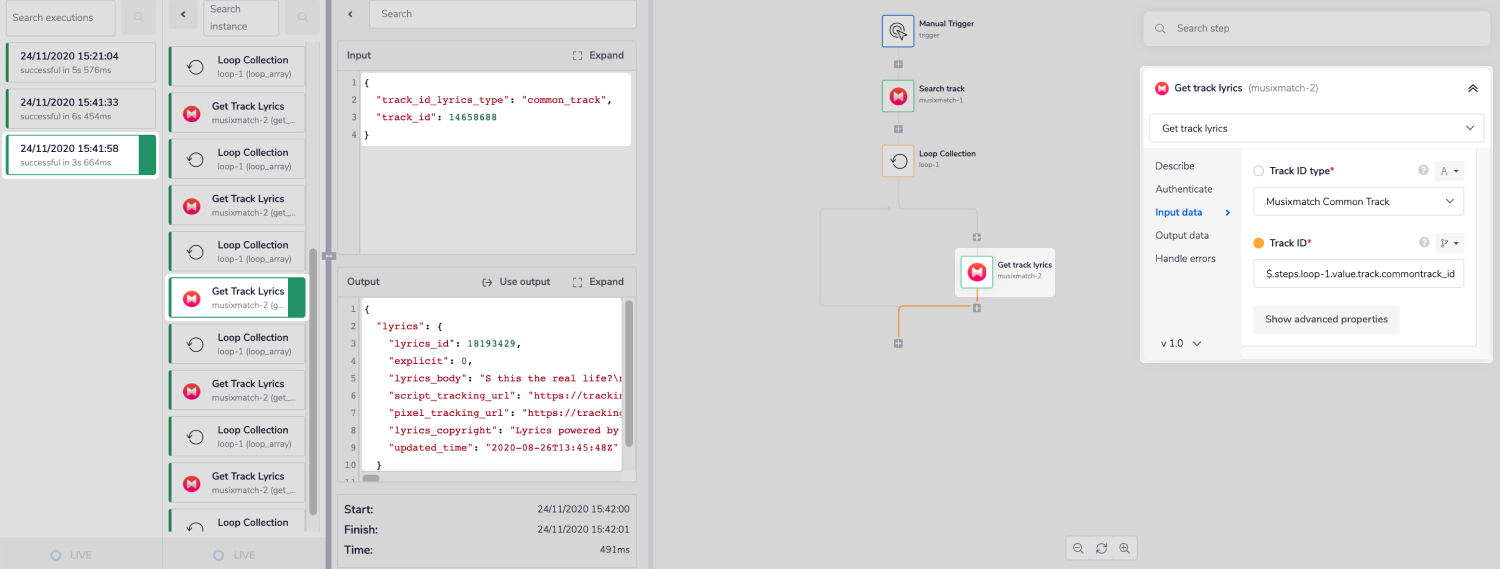Toggle the Track ID type radio circle
The height and width of the screenshot is (569, 1500).
point(1258,171)
